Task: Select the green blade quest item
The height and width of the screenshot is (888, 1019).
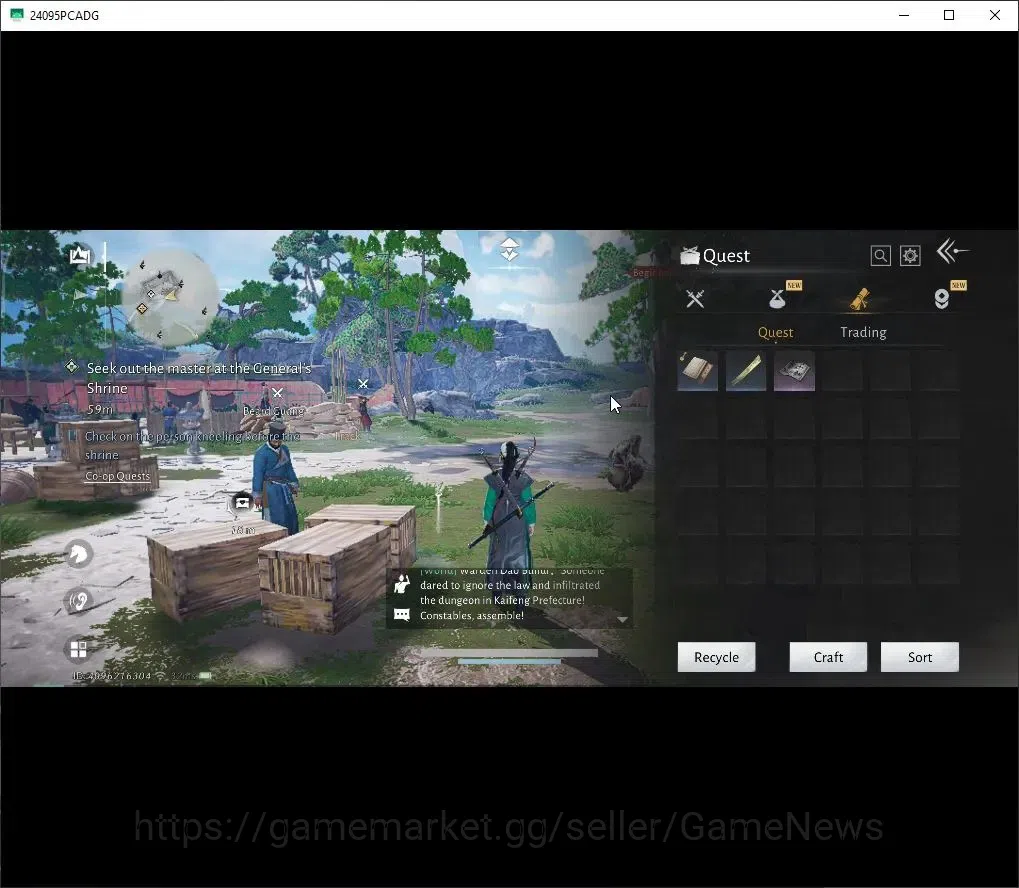Action: point(745,371)
